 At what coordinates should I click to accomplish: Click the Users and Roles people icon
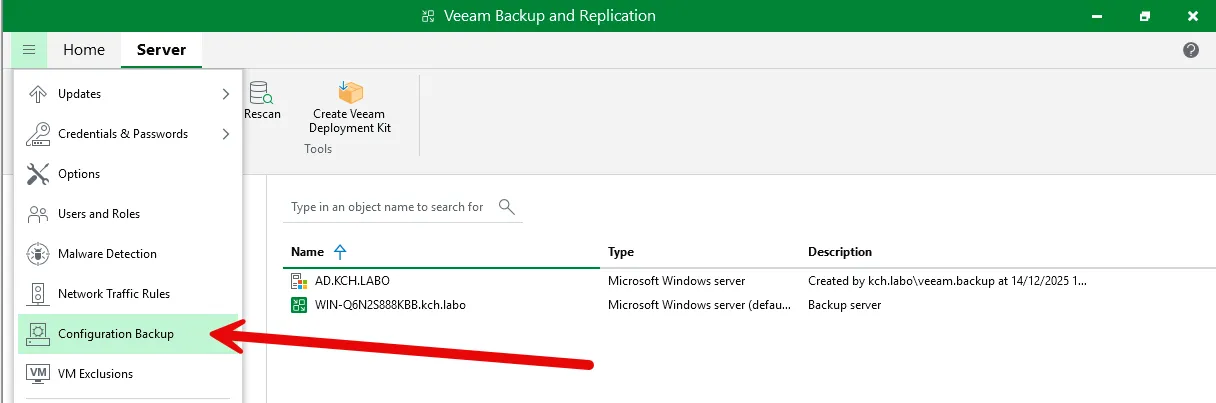[x=38, y=214]
